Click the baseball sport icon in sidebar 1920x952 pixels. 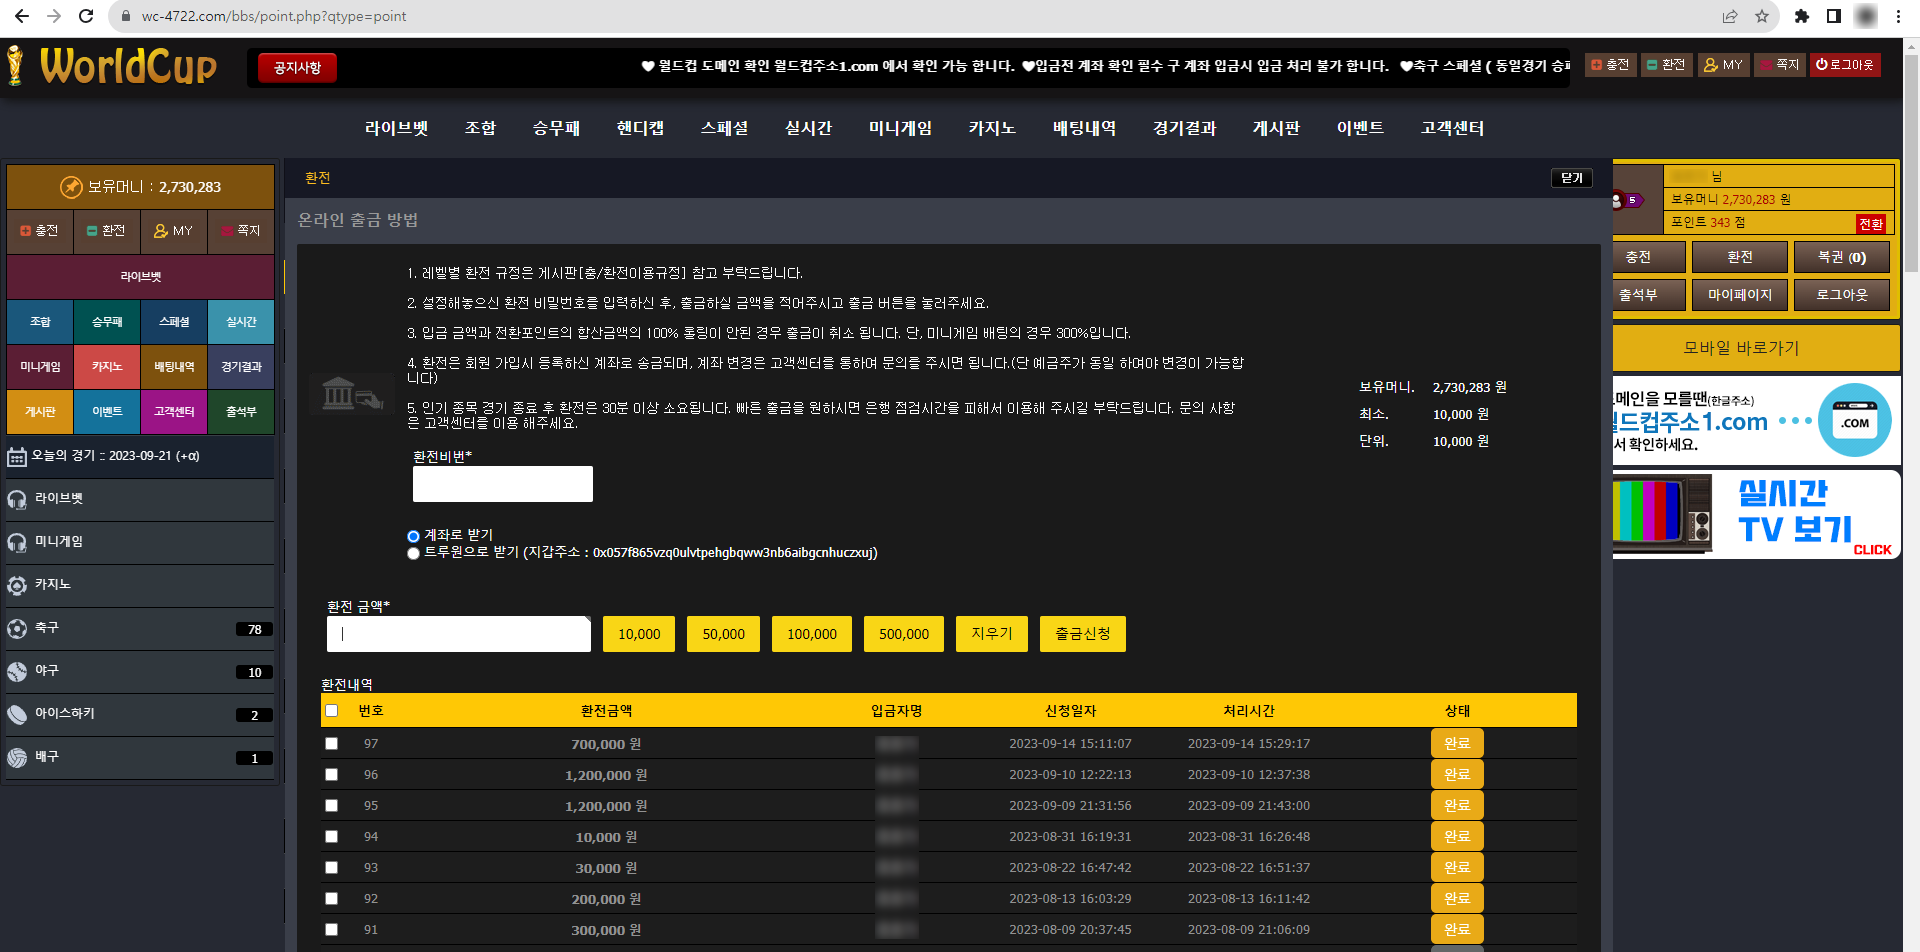pyautogui.click(x=17, y=672)
